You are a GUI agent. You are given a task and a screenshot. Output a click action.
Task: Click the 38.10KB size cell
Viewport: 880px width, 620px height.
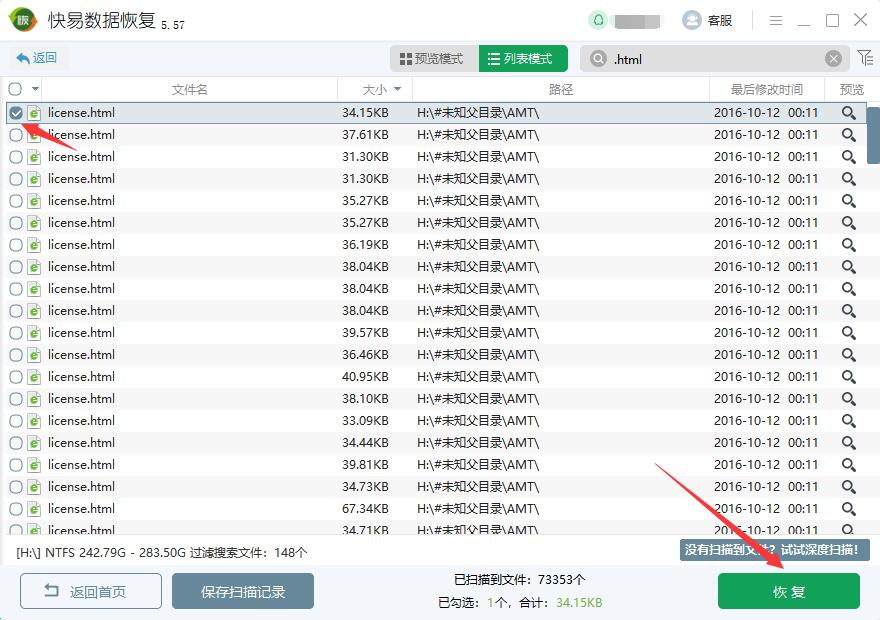(365, 398)
